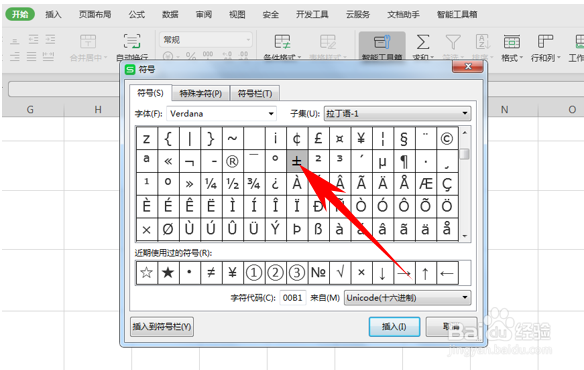This screenshot has width=584, height=370.
Task: Pick the not-equal ≠ recent symbol
Action: click(211, 273)
